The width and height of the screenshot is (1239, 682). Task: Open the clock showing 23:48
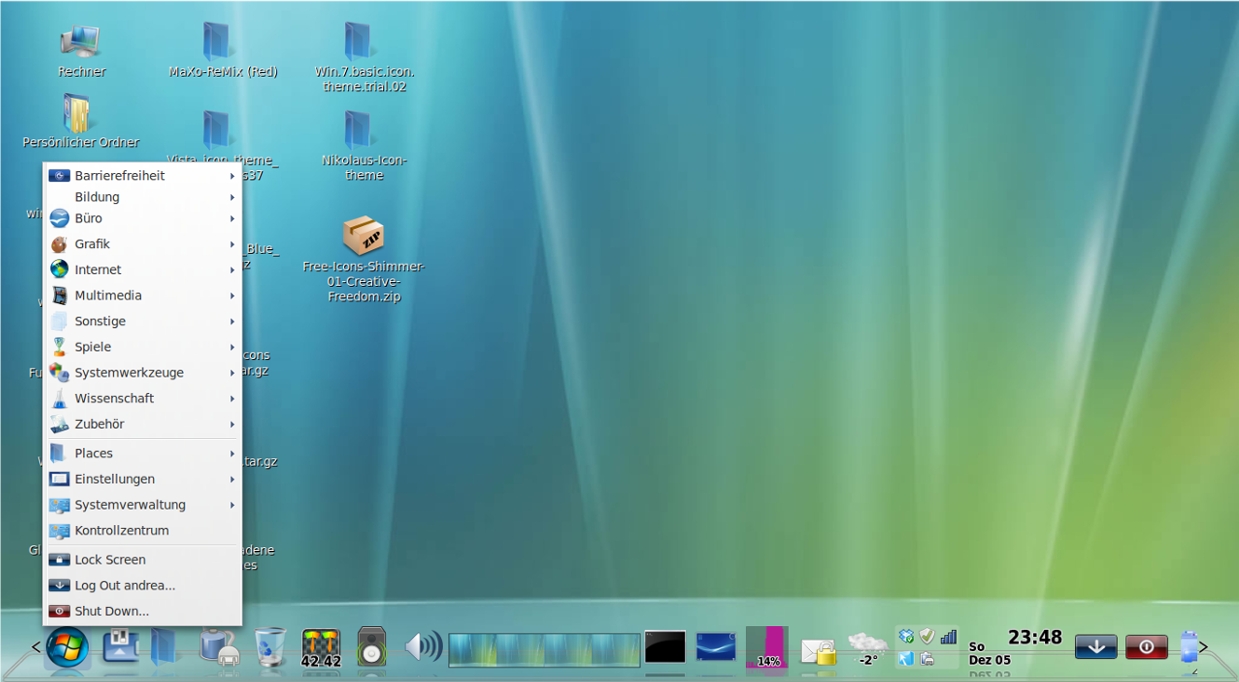point(1035,637)
